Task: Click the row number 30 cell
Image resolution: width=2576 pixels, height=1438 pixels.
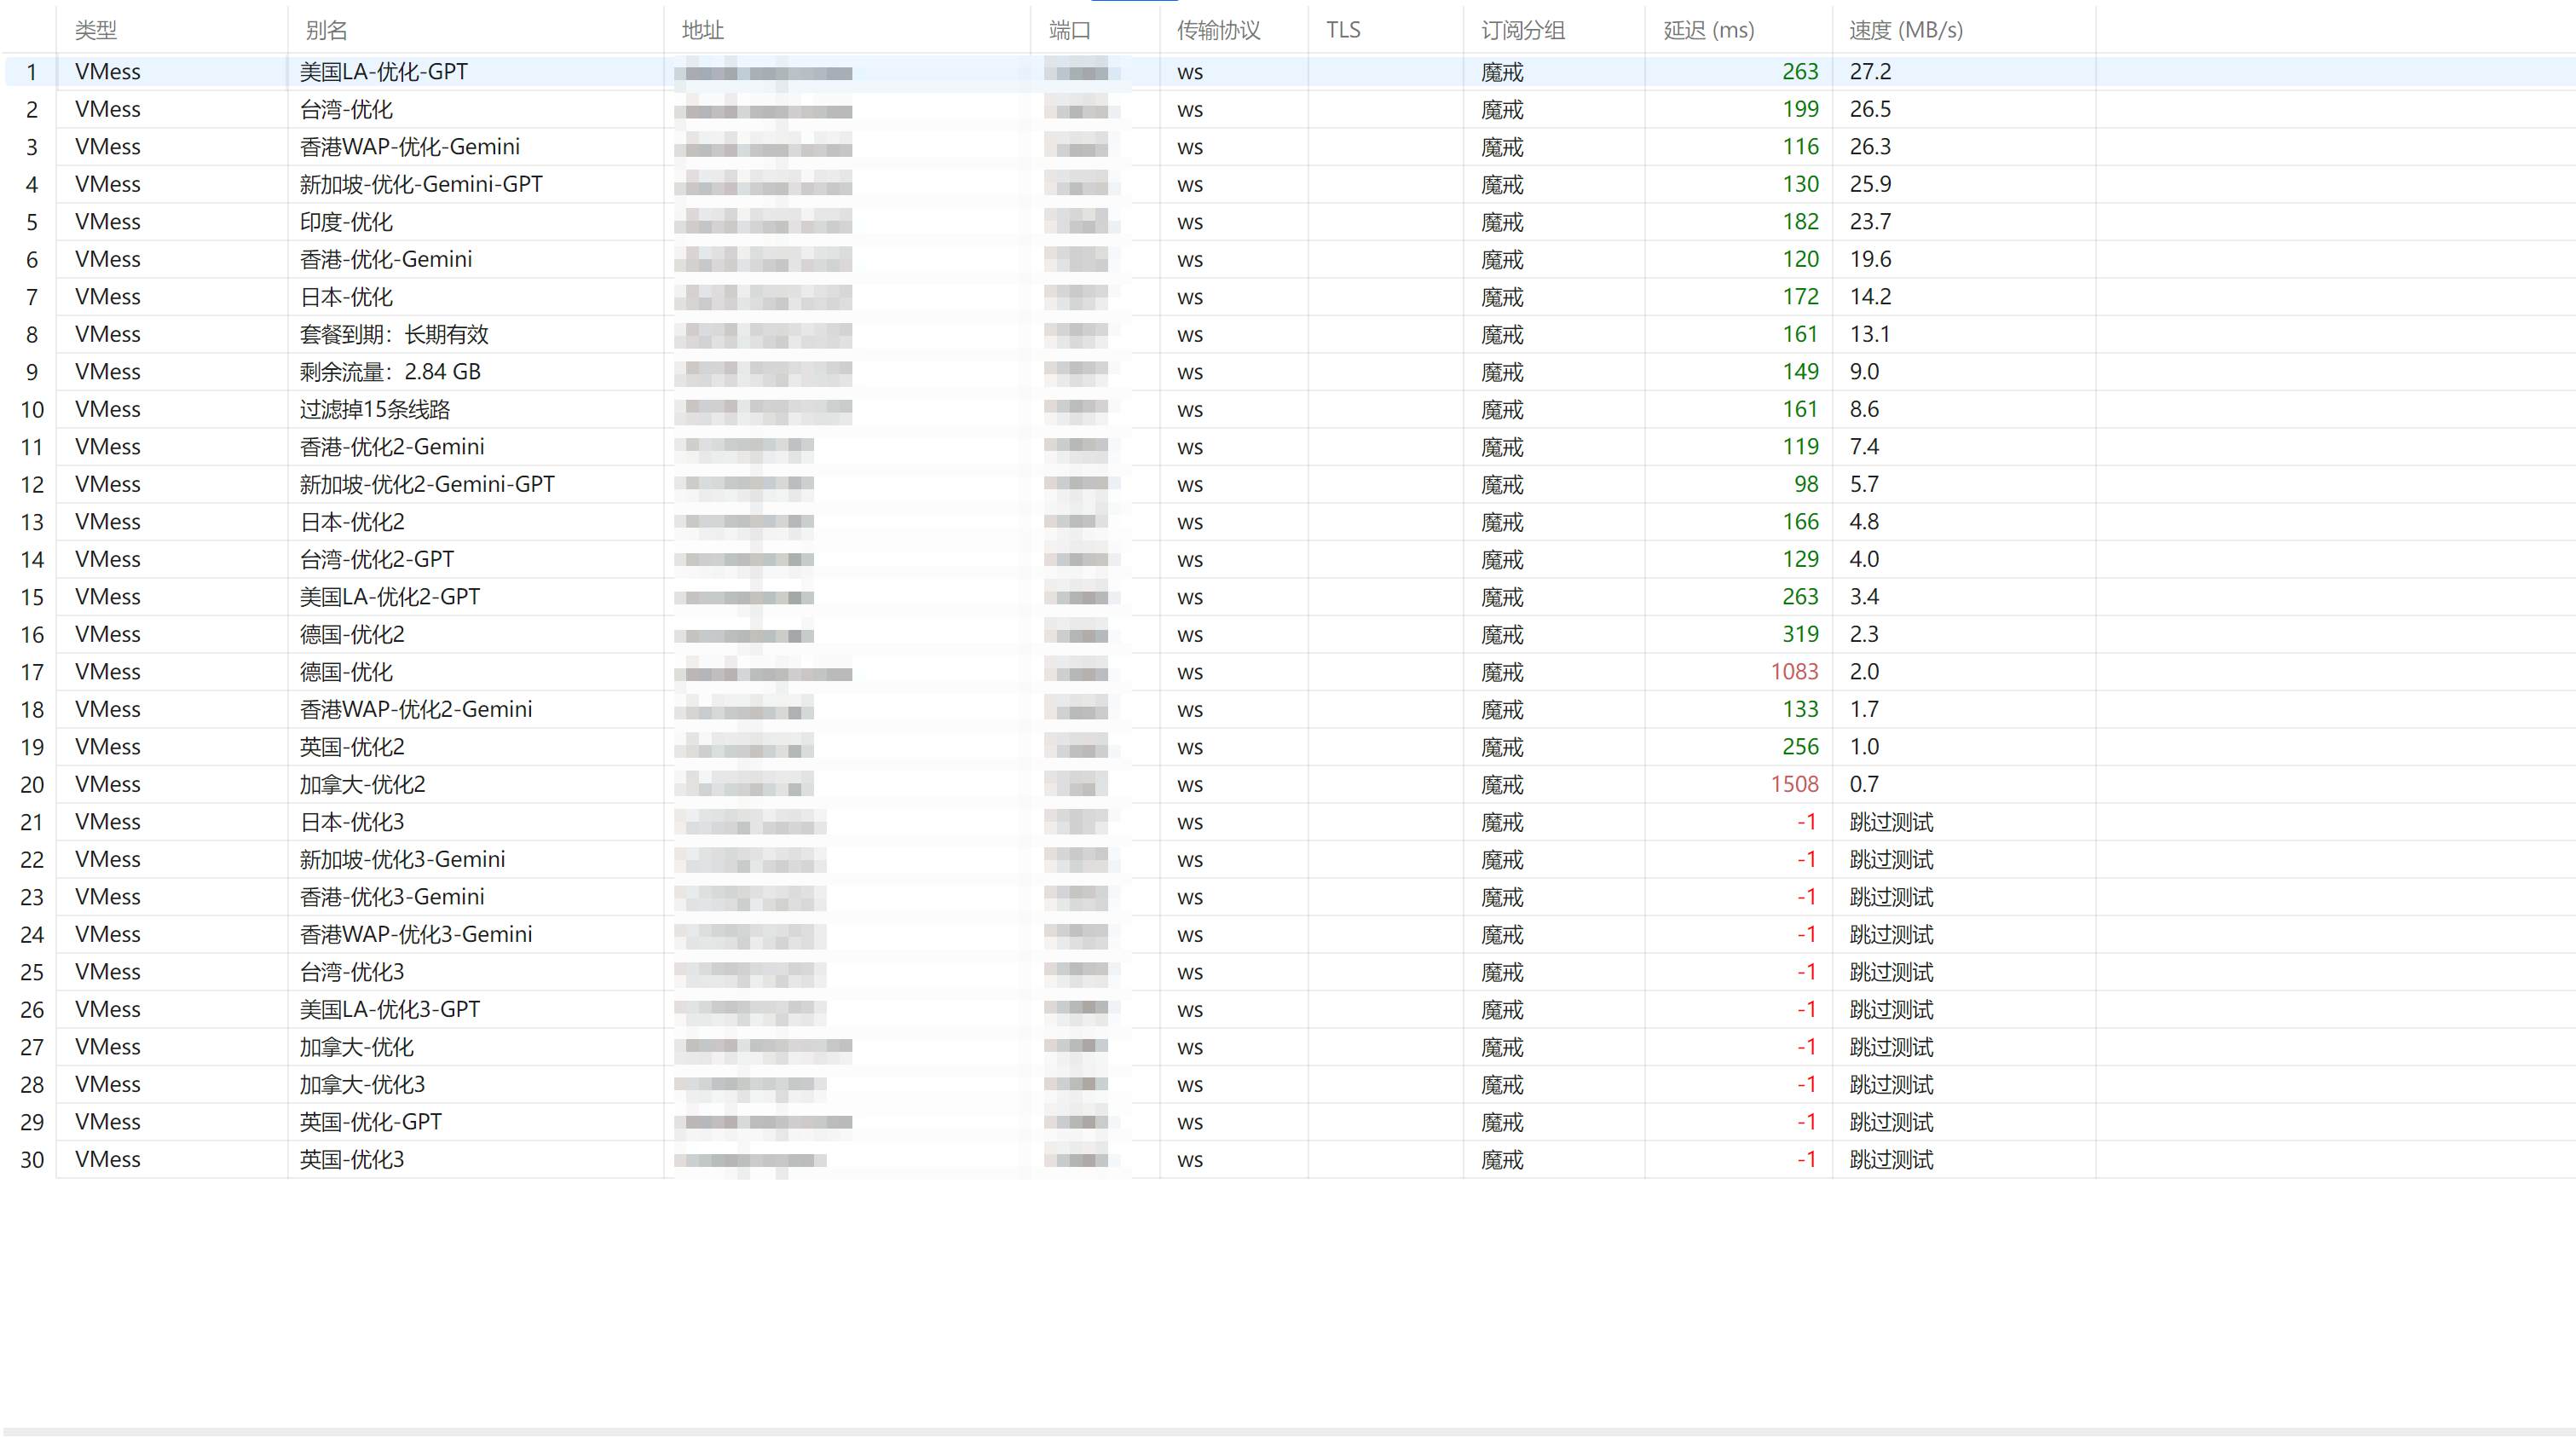Action: (x=32, y=1160)
